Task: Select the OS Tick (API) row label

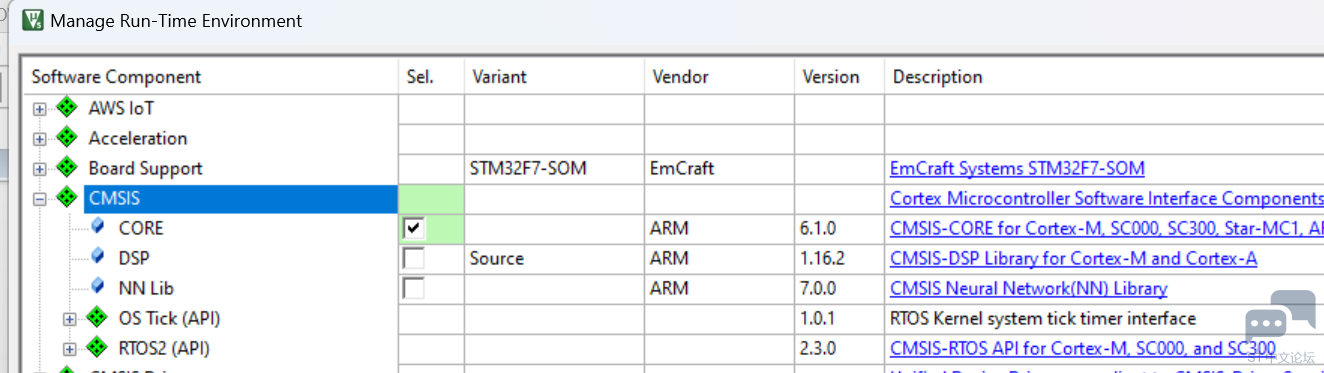Action: pos(169,318)
